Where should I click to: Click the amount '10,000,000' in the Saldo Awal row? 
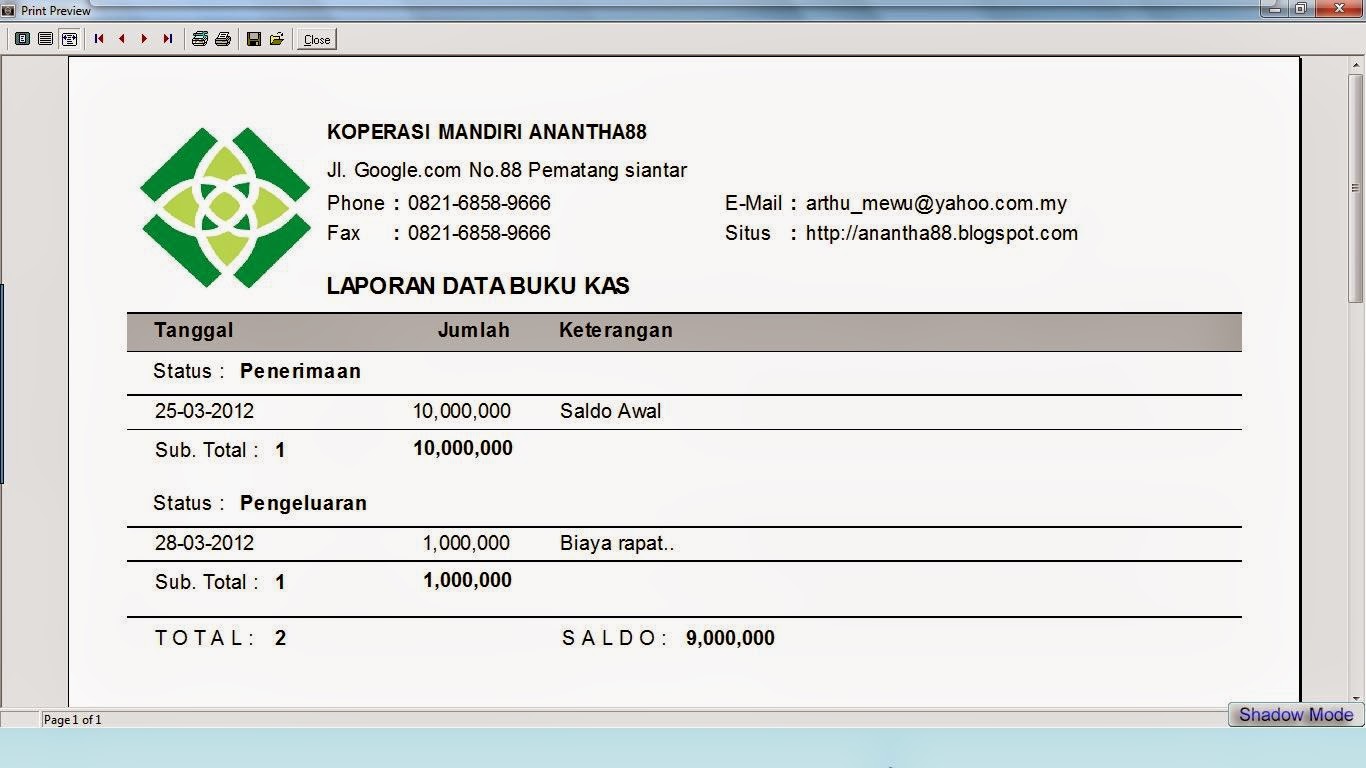pyautogui.click(x=462, y=411)
